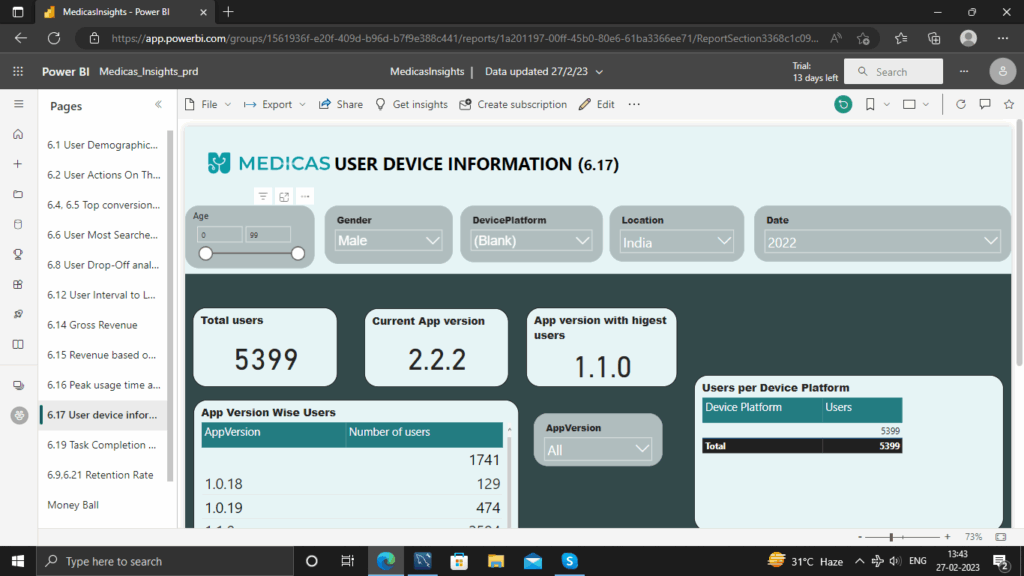The image size is (1024, 576).
Task: Open Data hub icon in sidebar
Action: tap(18, 224)
